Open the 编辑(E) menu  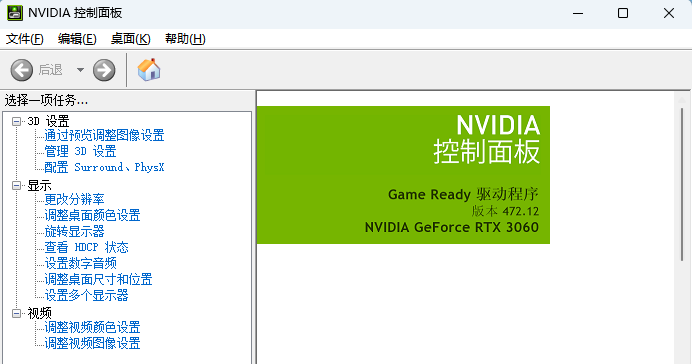click(x=77, y=39)
